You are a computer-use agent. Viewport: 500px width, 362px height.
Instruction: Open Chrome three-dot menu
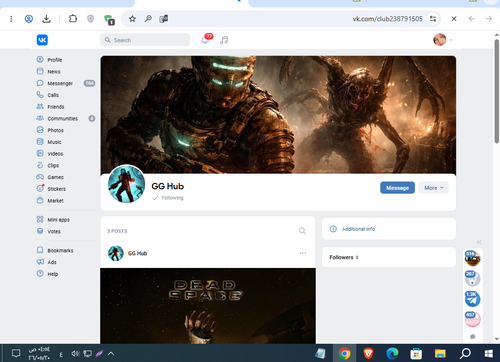(x=11, y=19)
